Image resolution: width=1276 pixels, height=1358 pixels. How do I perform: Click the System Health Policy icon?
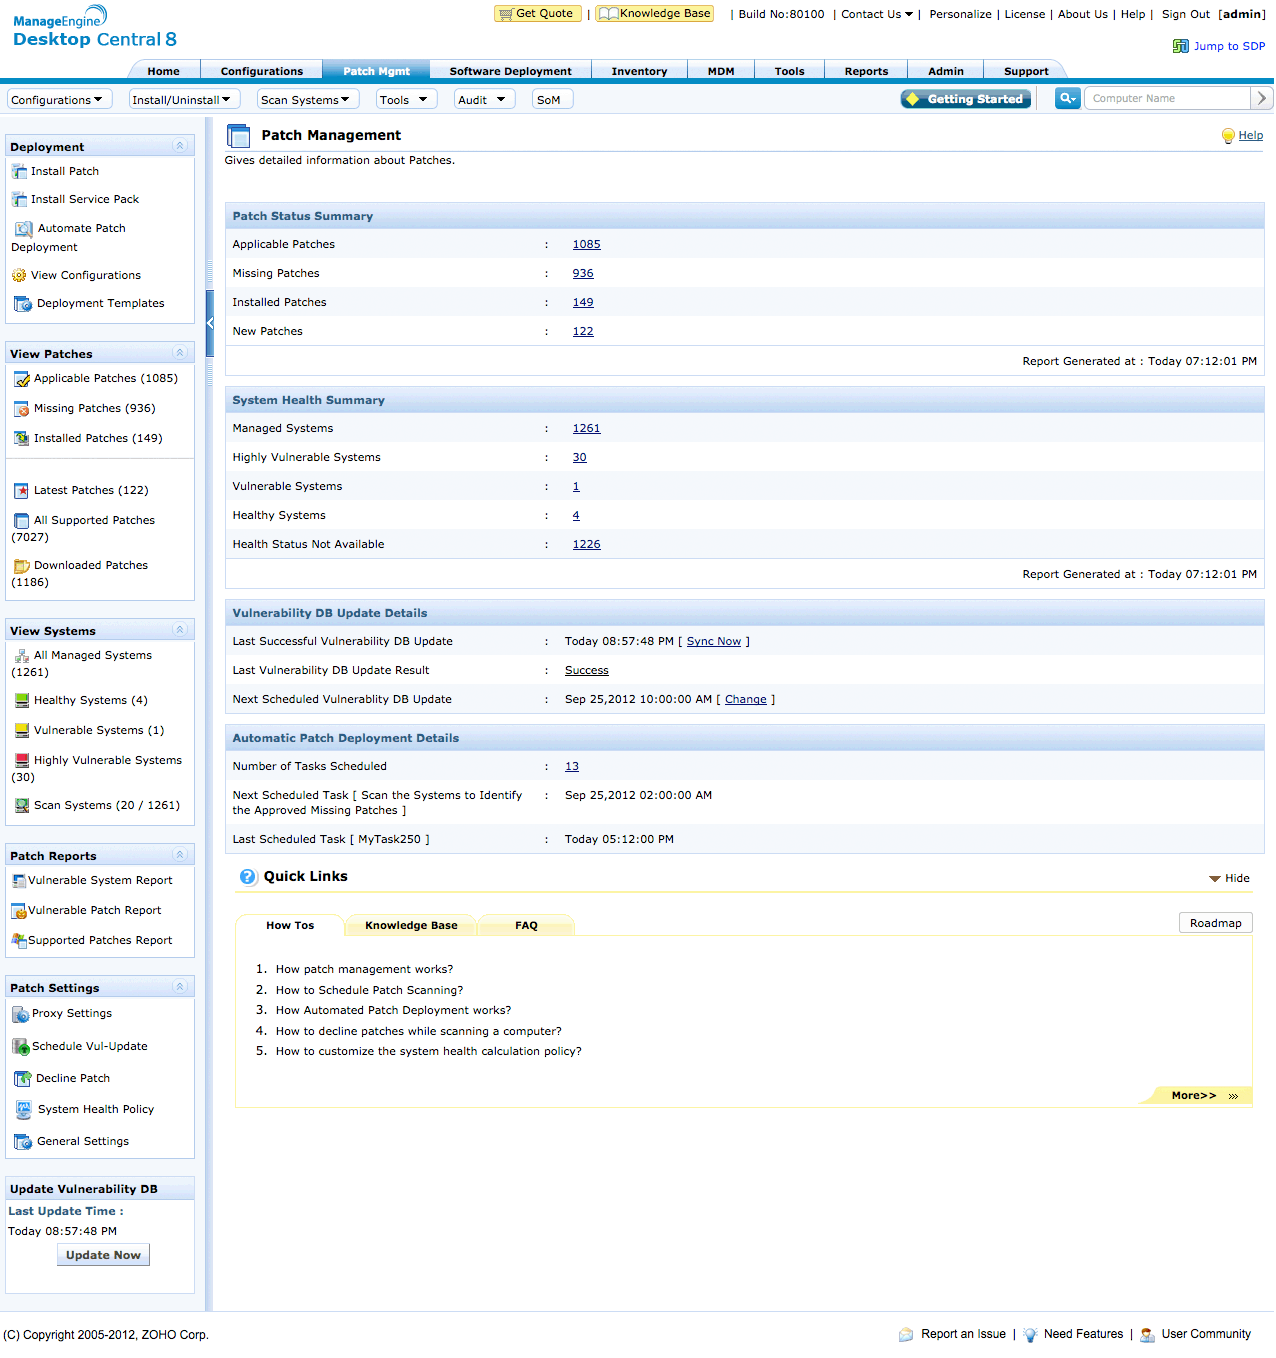point(22,1110)
